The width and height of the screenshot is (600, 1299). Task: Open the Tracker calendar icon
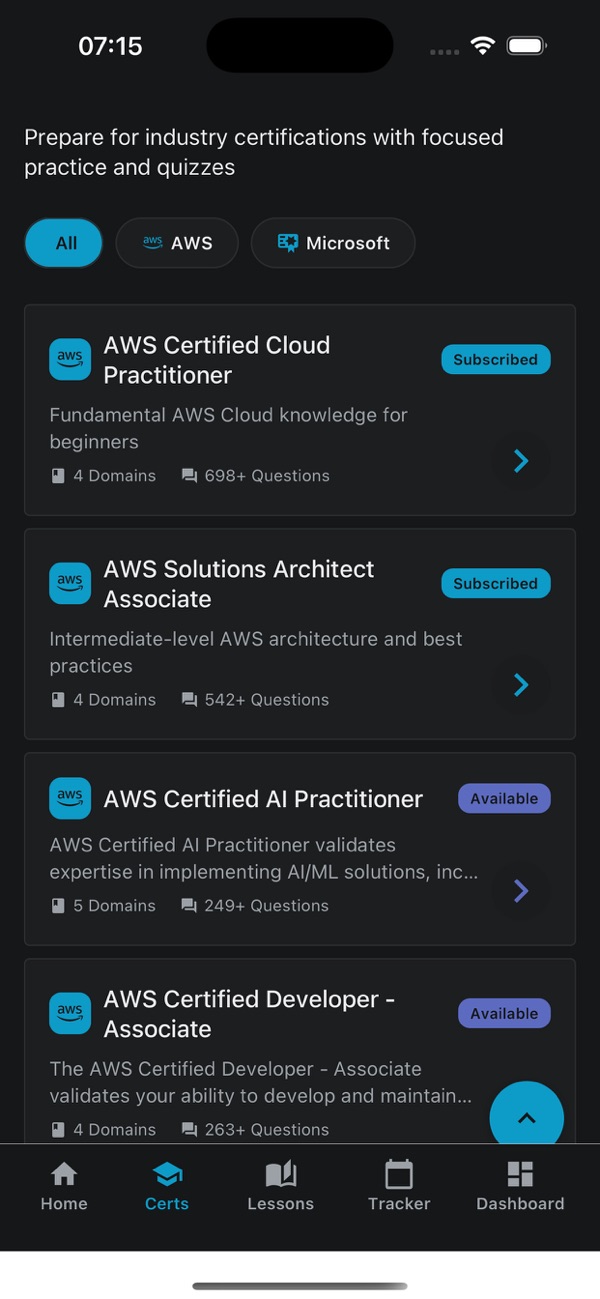[399, 1174]
